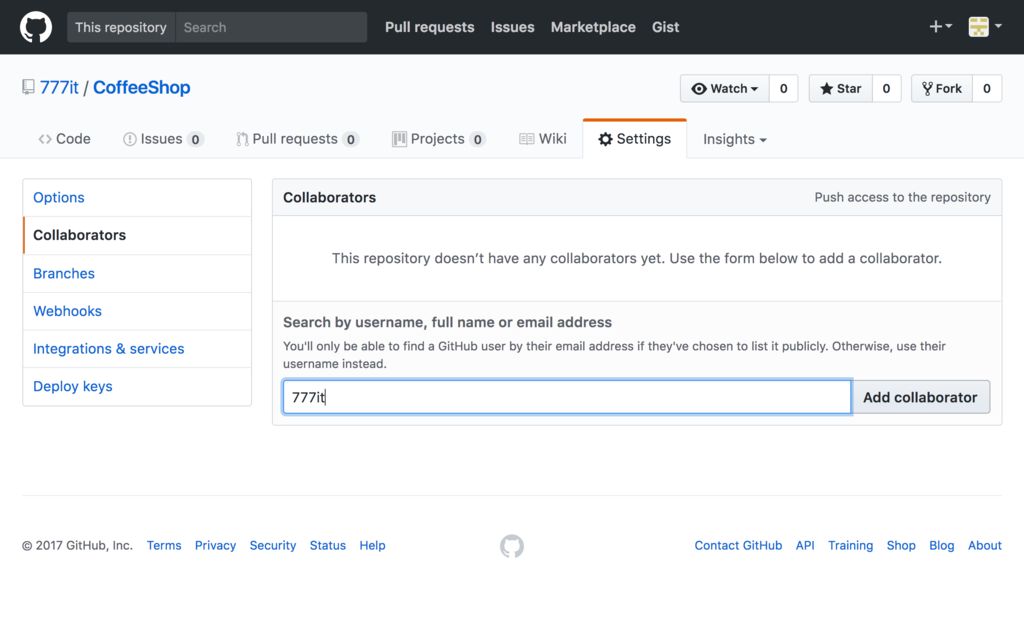The width and height of the screenshot is (1024, 640).
Task: Click the forks count next to Fork
Action: [987, 89]
